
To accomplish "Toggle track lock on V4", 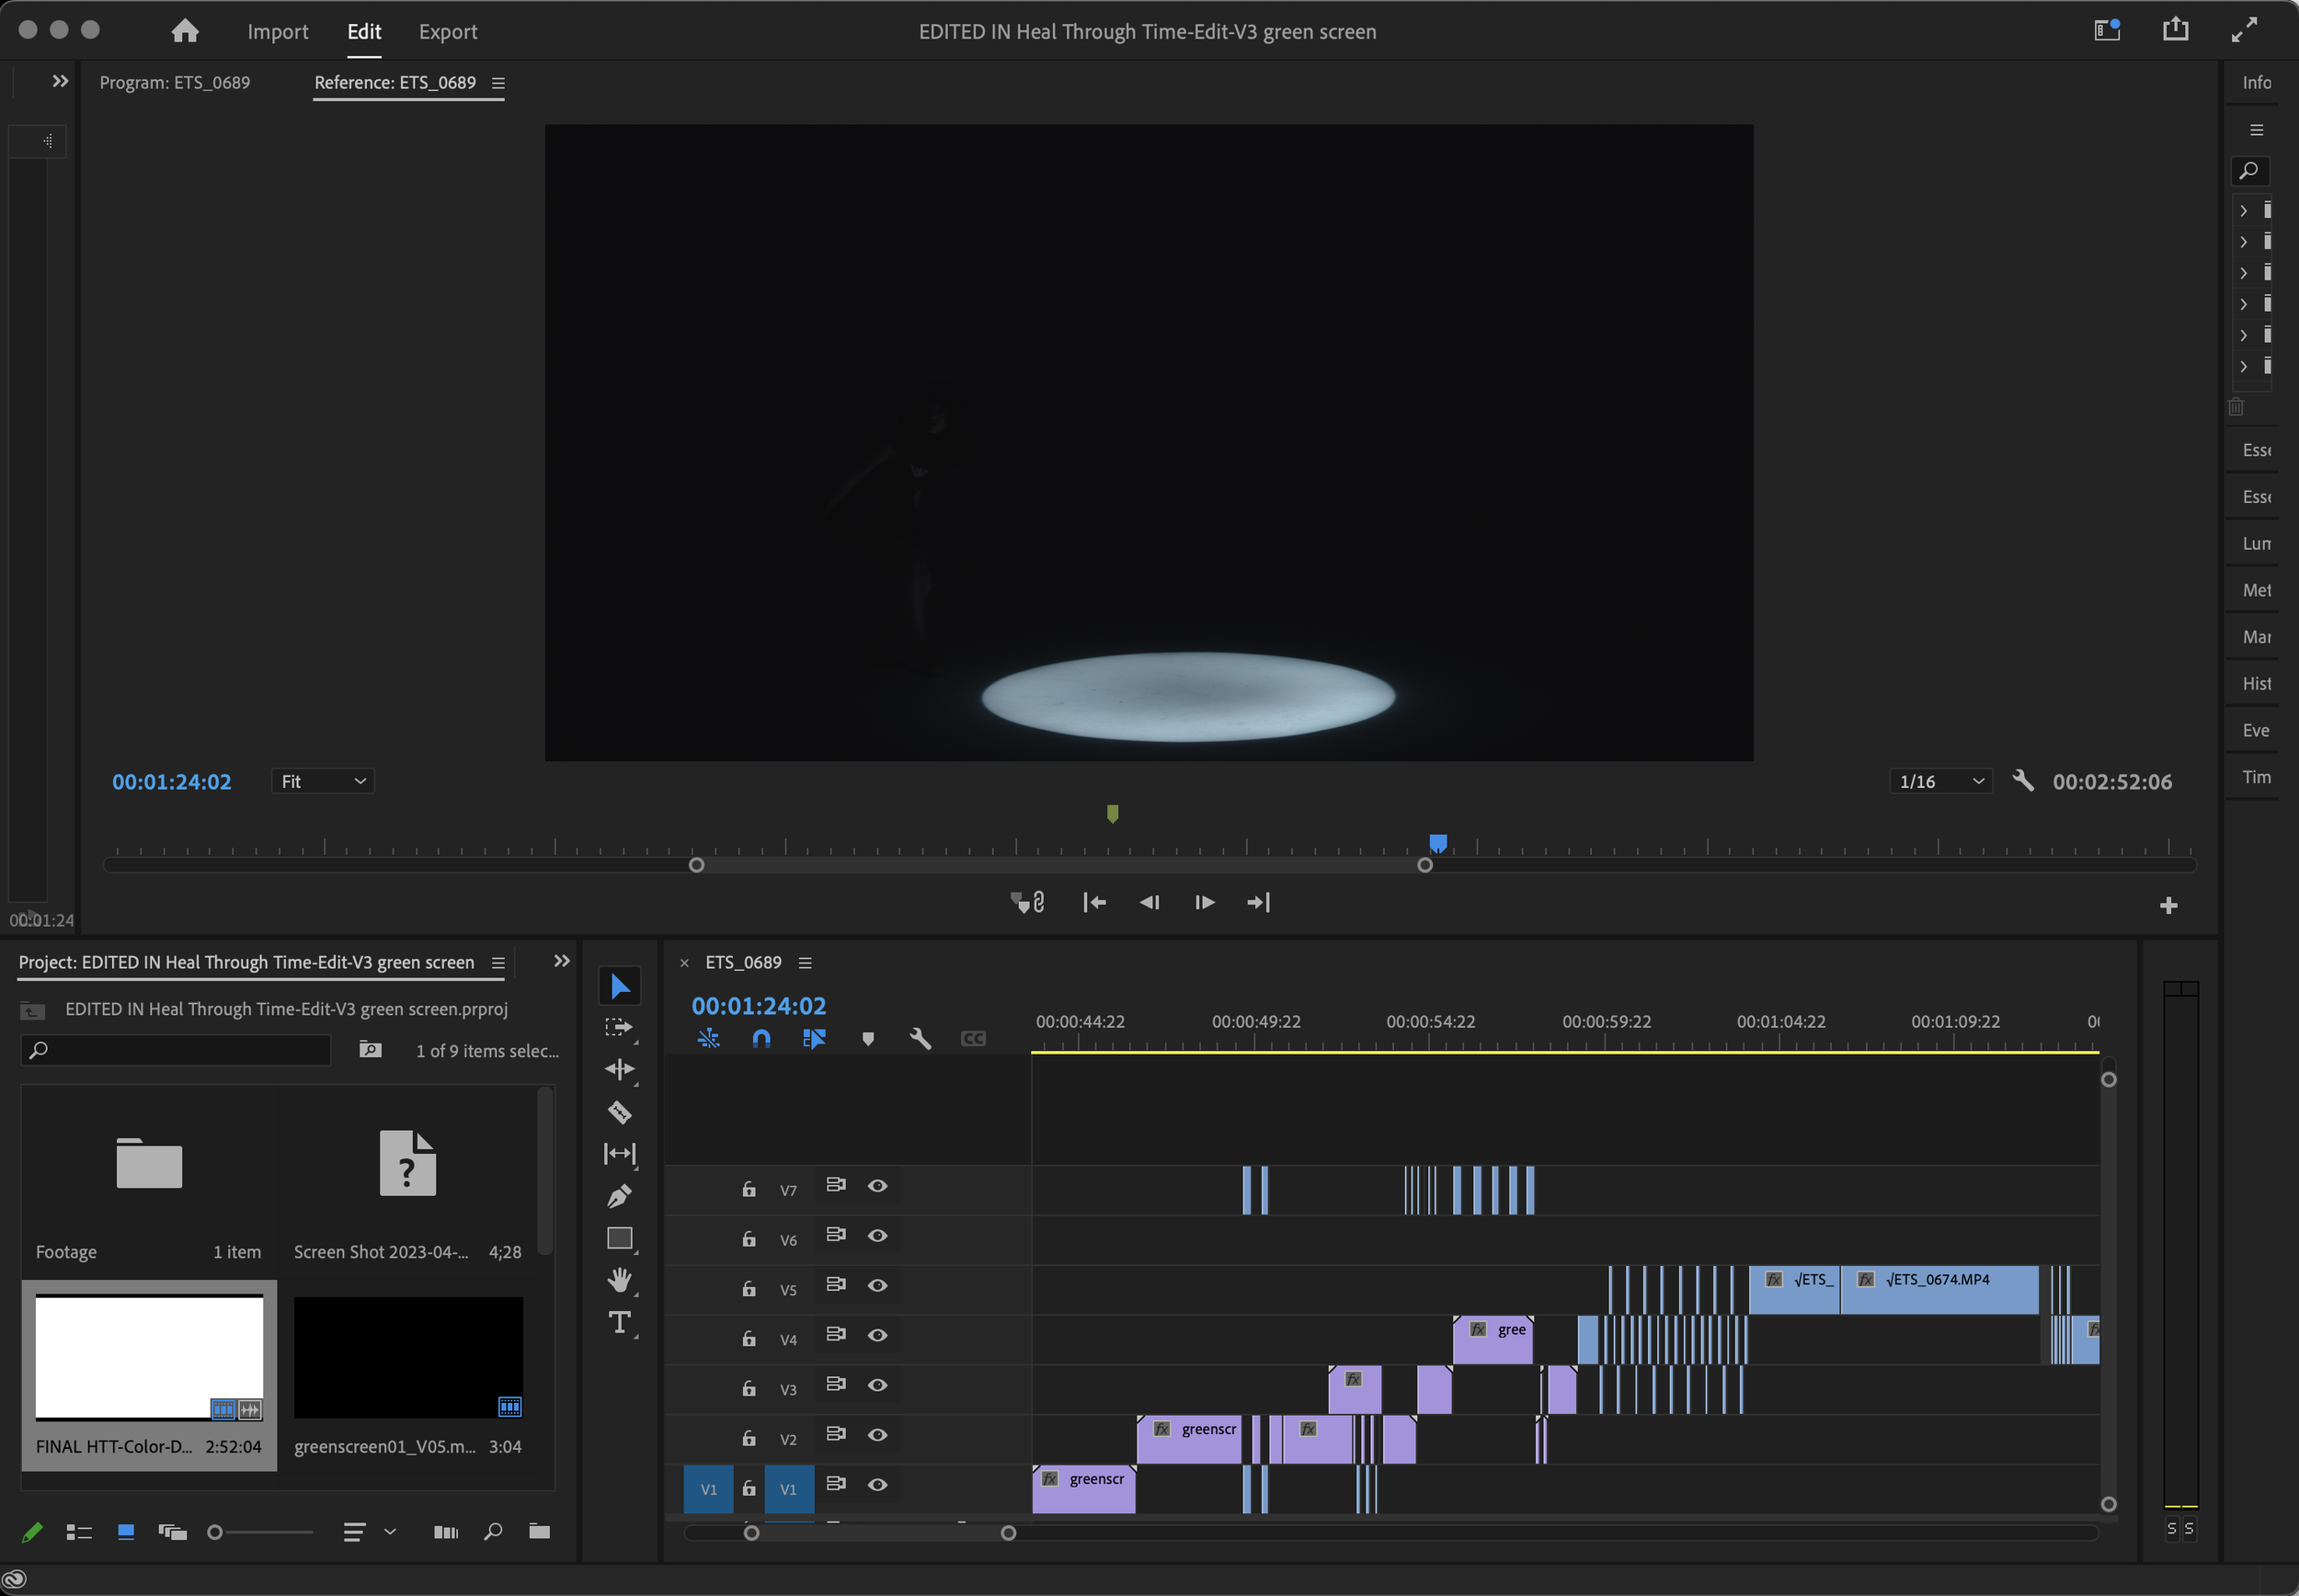I will tap(749, 1339).
